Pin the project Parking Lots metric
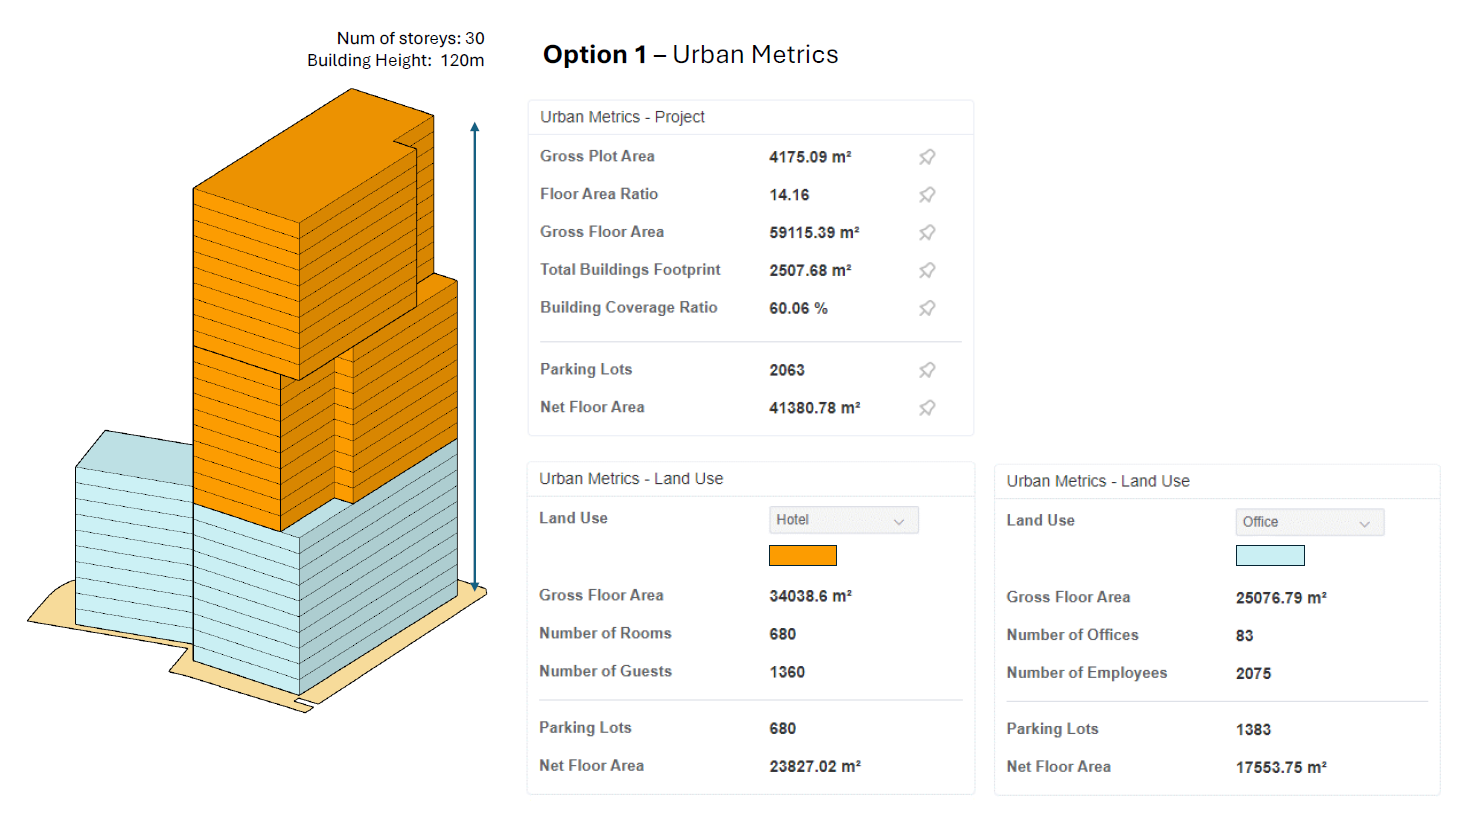The image size is (1463, 820). [x=927, y=370]
